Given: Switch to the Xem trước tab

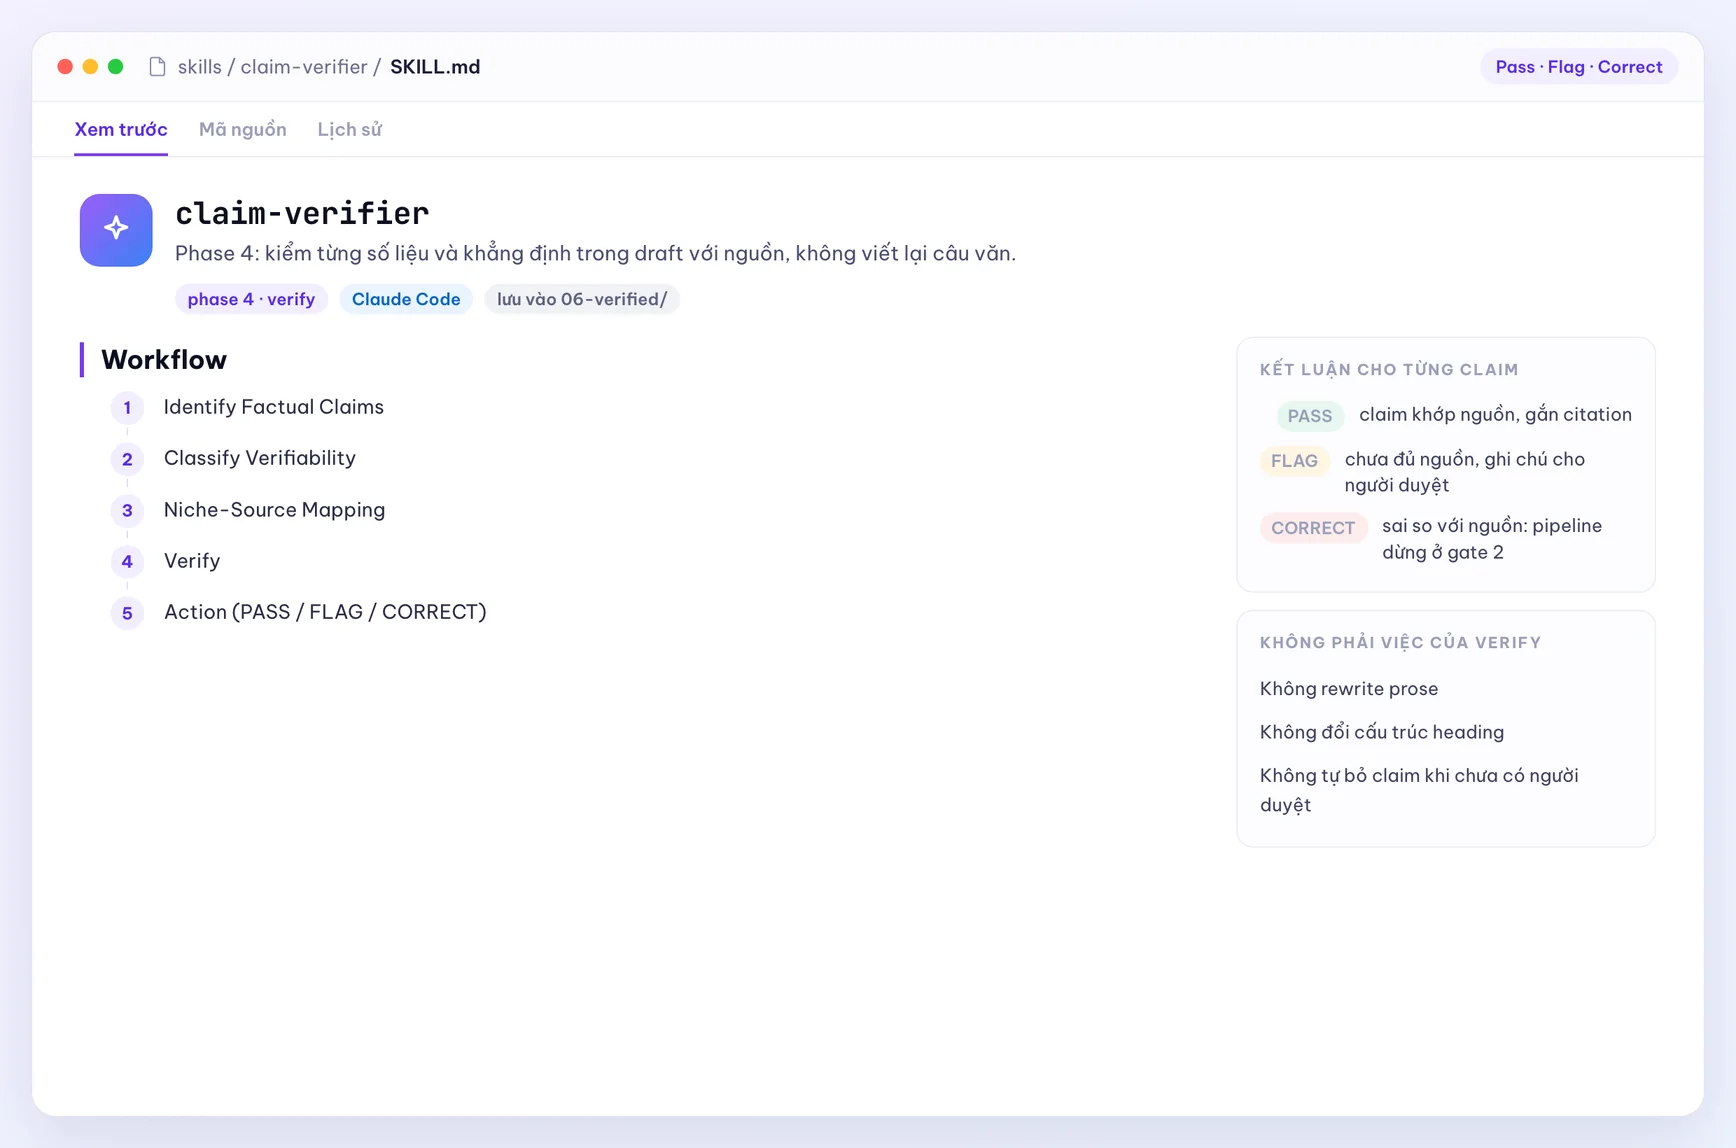Looking at the screenshot, I should pos(121,130).
